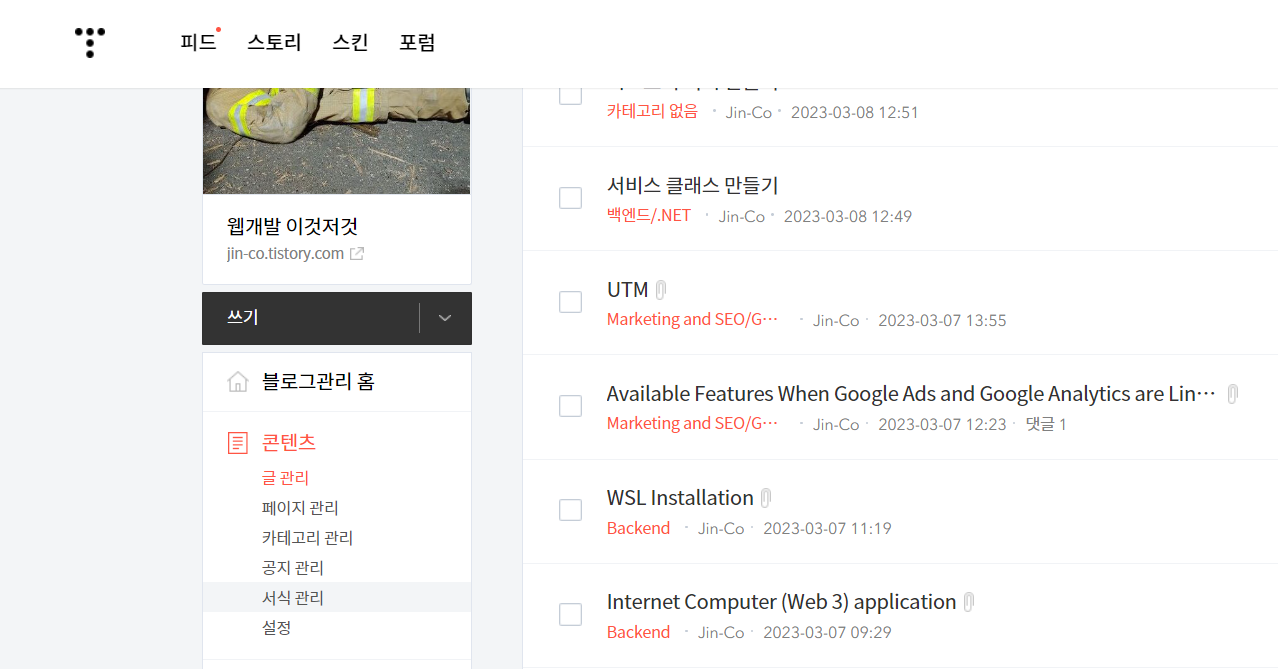Open 카테고리 관리 in sidebar
The width and height of the screenshot is (1278, 669).
307,538
